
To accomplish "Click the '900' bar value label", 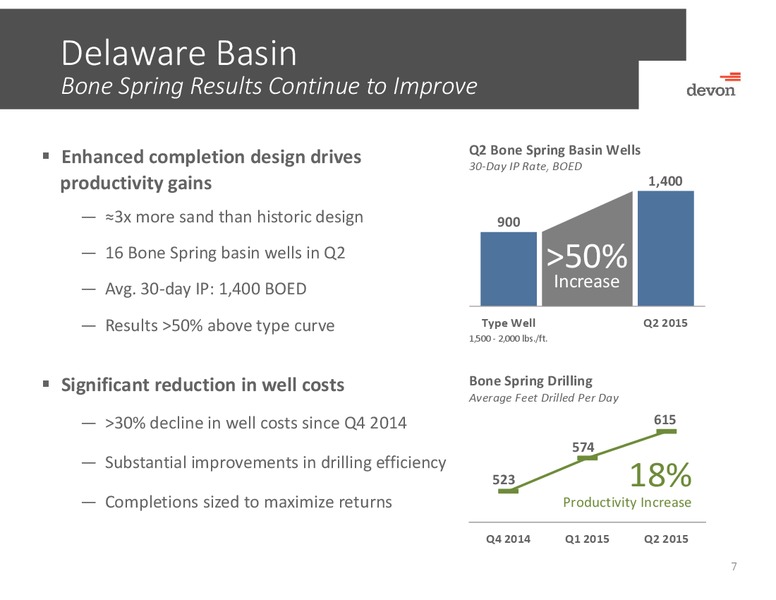I will click(x=509, y=222).
